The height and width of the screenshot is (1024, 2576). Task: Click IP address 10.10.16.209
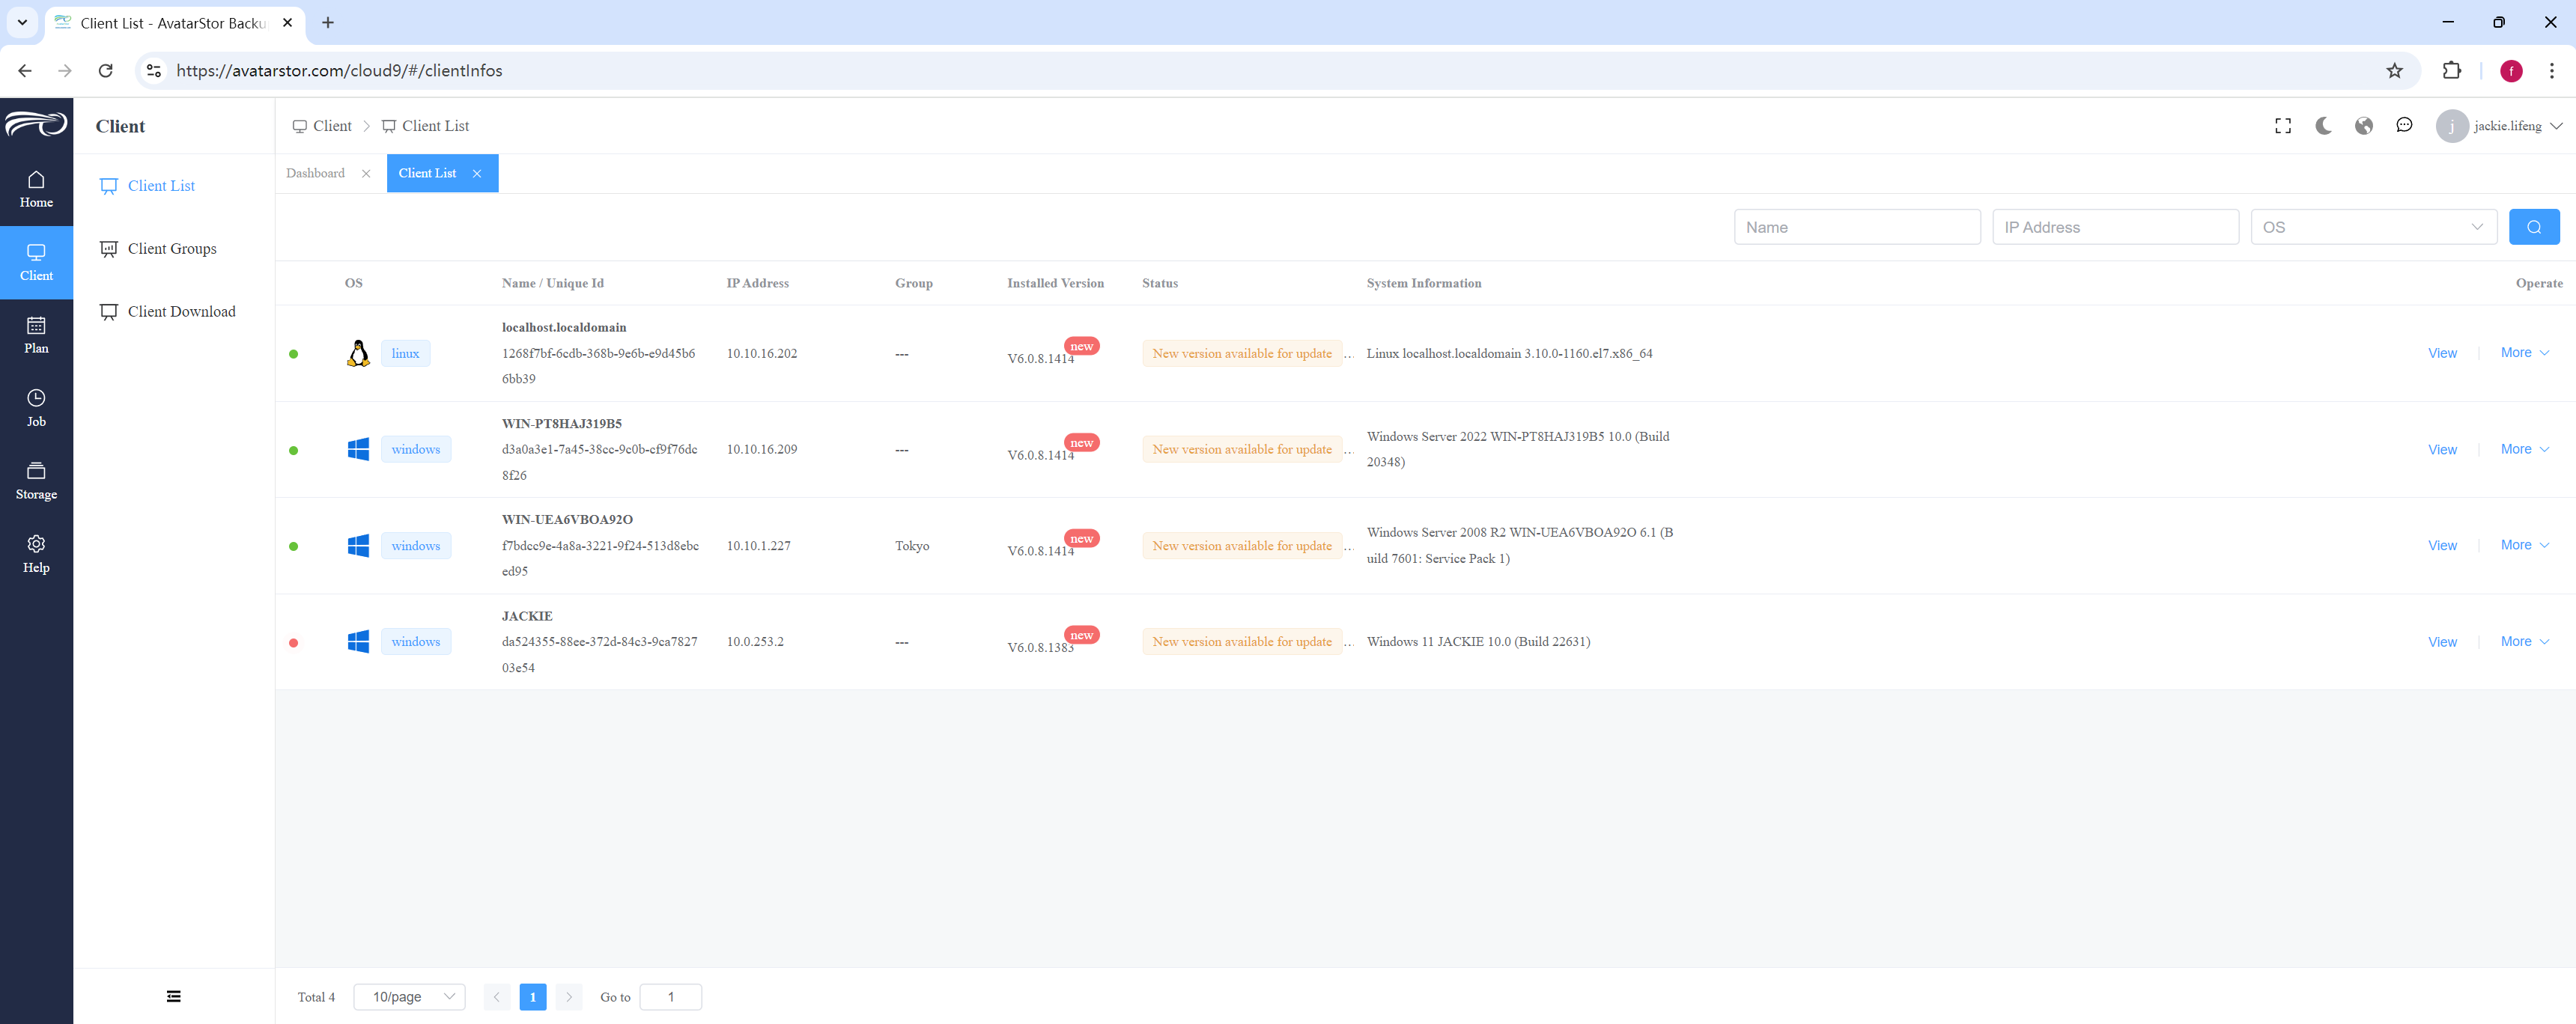coord(762,449)
